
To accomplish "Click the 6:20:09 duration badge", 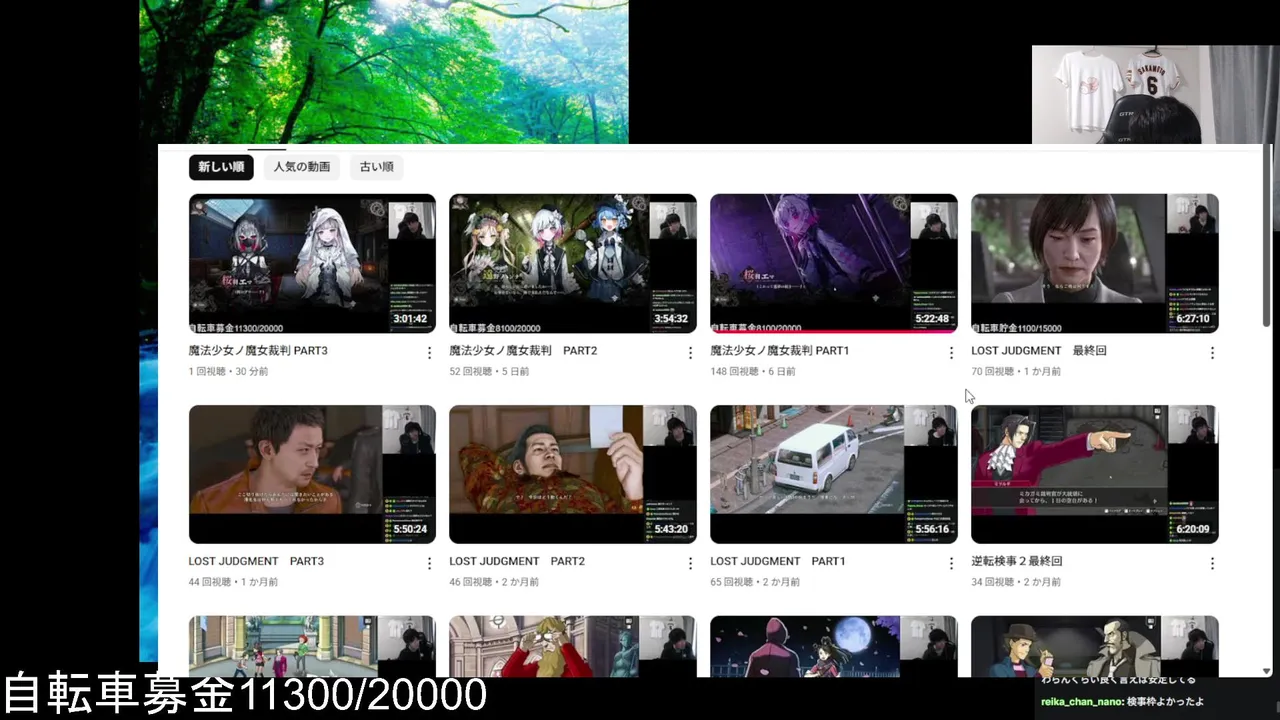I will 1193,529.
